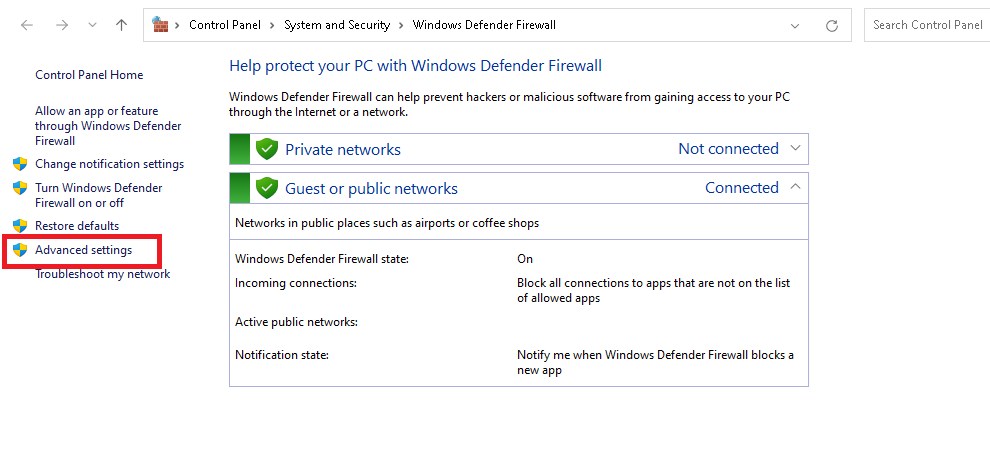Open Troubleshoot my network
This screenshot has height=459, width=990.
click(102, 274)
